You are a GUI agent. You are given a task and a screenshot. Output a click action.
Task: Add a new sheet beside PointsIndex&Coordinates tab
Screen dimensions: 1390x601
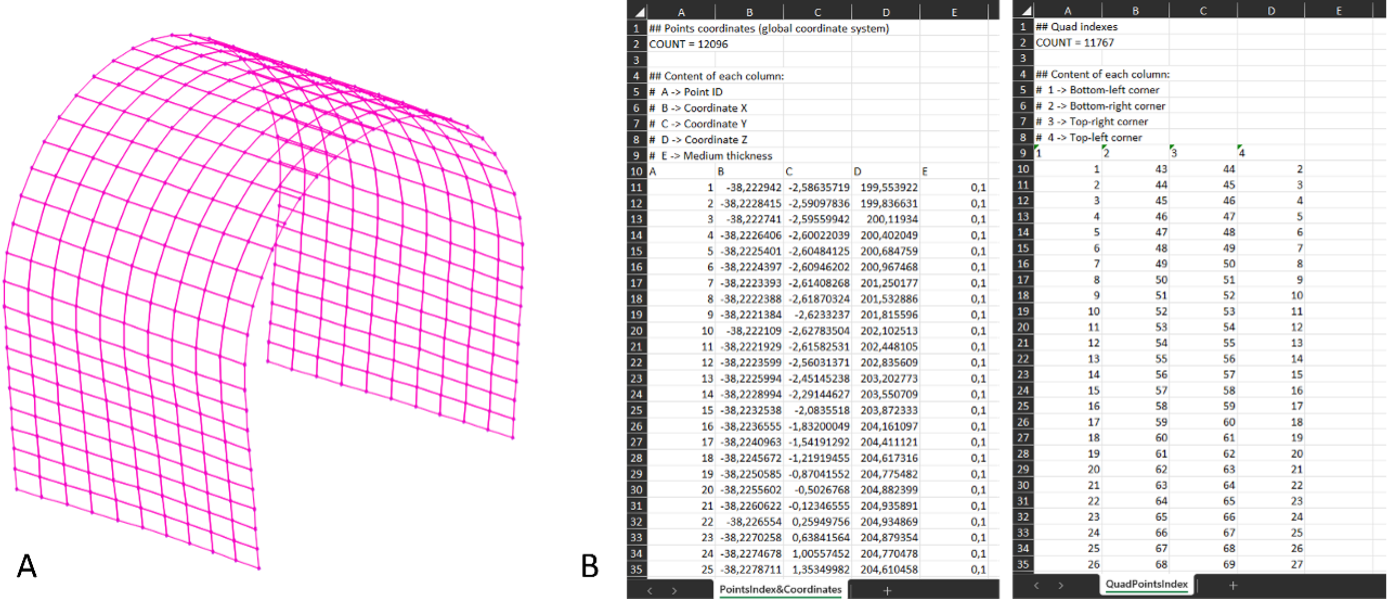tap(887, 590)
